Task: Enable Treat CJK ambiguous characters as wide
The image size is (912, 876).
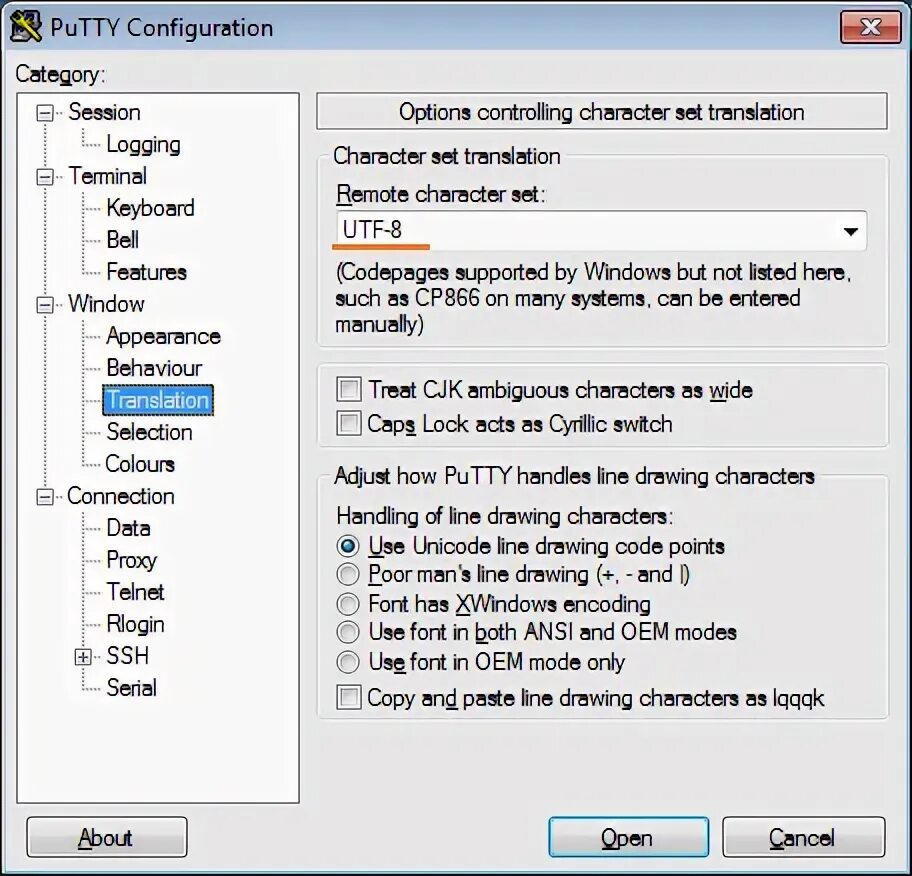Action: click(348, 389)
